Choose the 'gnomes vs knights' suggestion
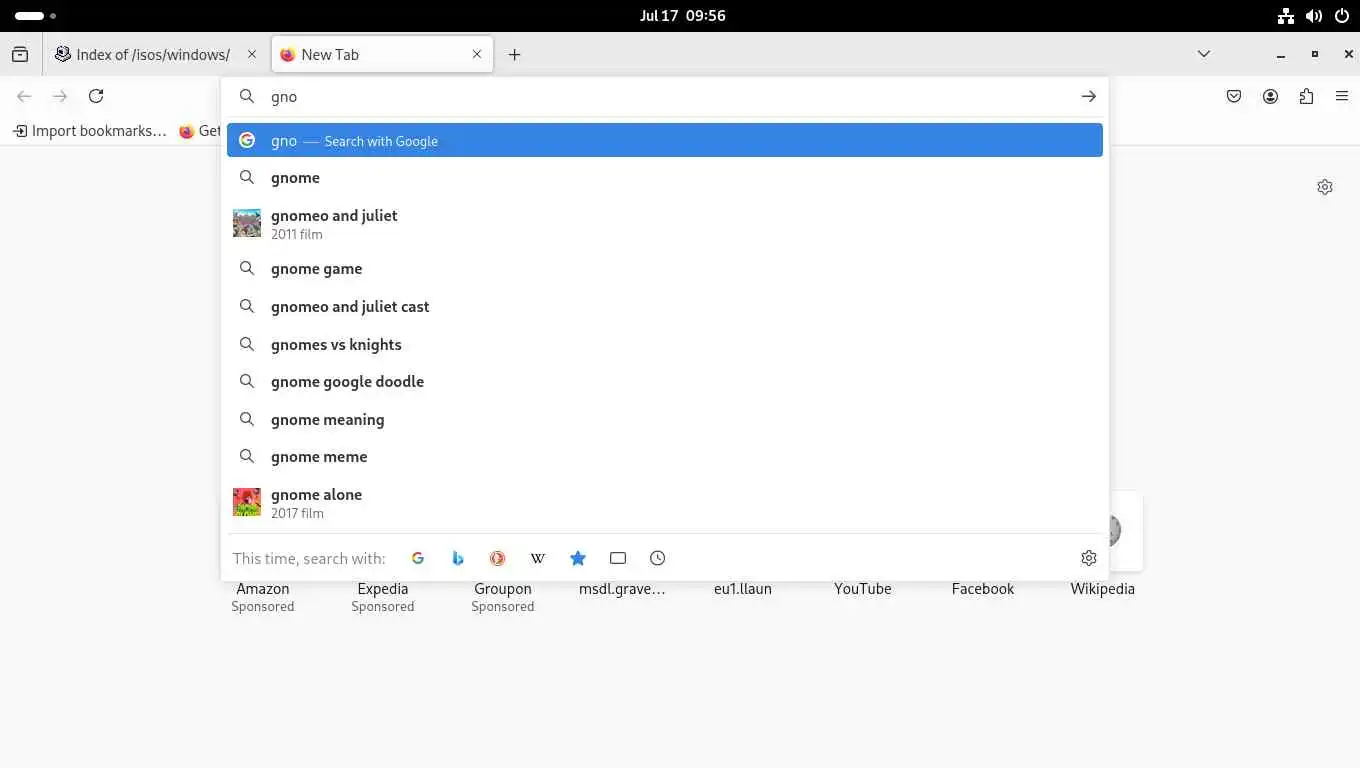1360x768 pixels. point(665,345)
